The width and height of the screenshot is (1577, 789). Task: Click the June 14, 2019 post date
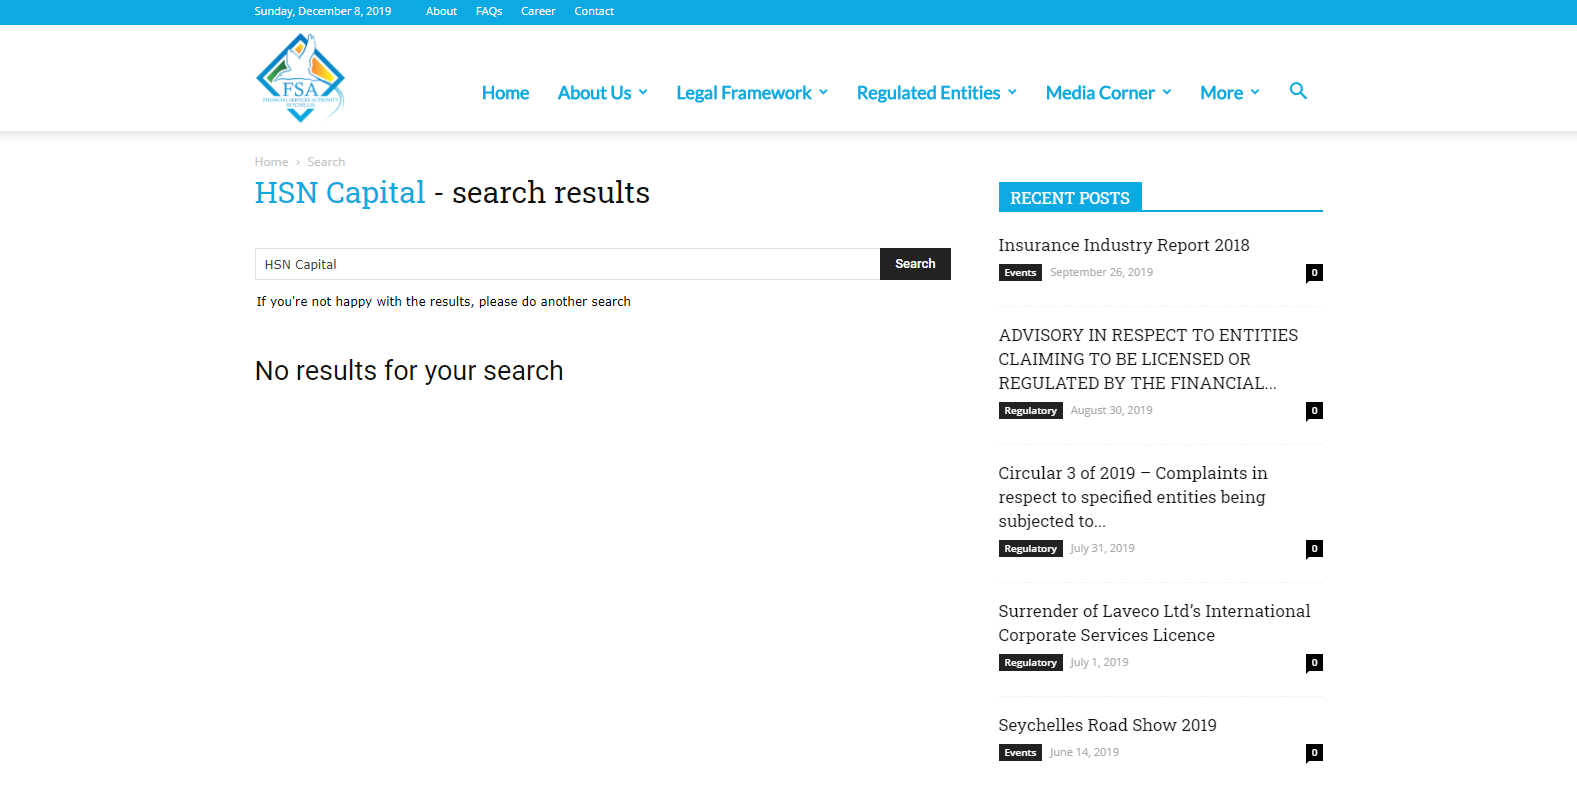(1084, 752)
